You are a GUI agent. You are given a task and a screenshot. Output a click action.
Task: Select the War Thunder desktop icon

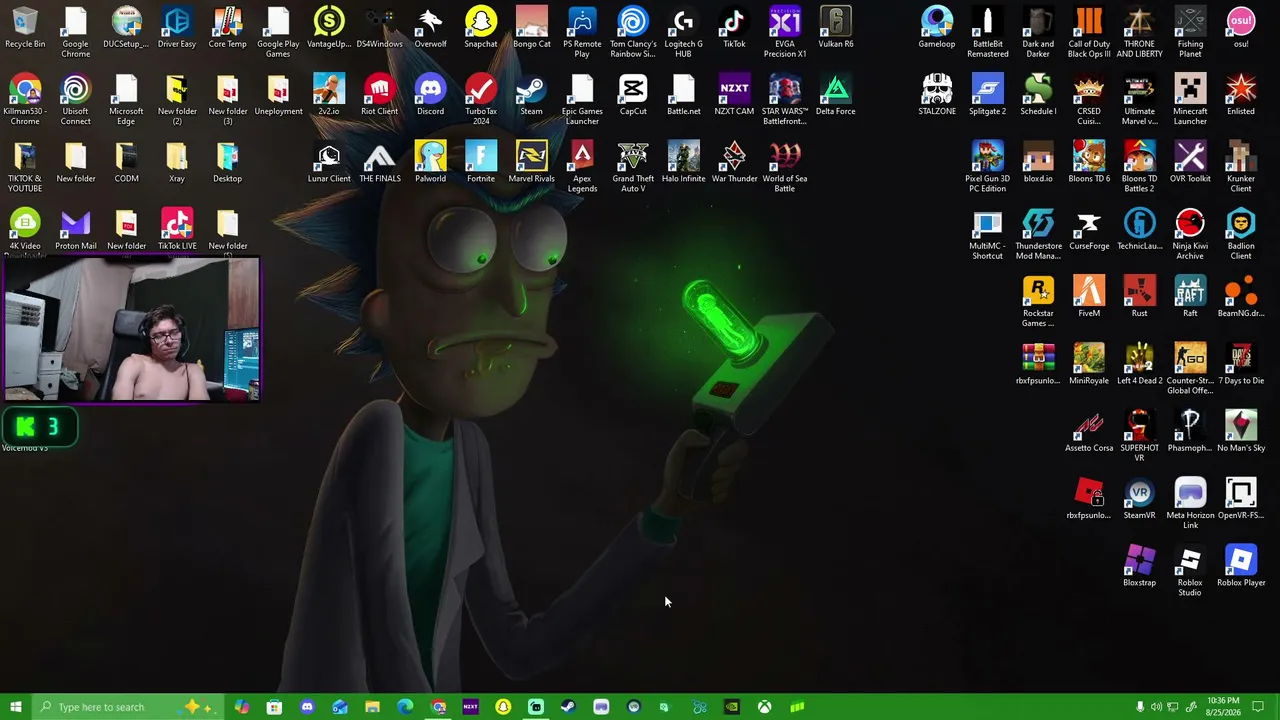(734, 163)
